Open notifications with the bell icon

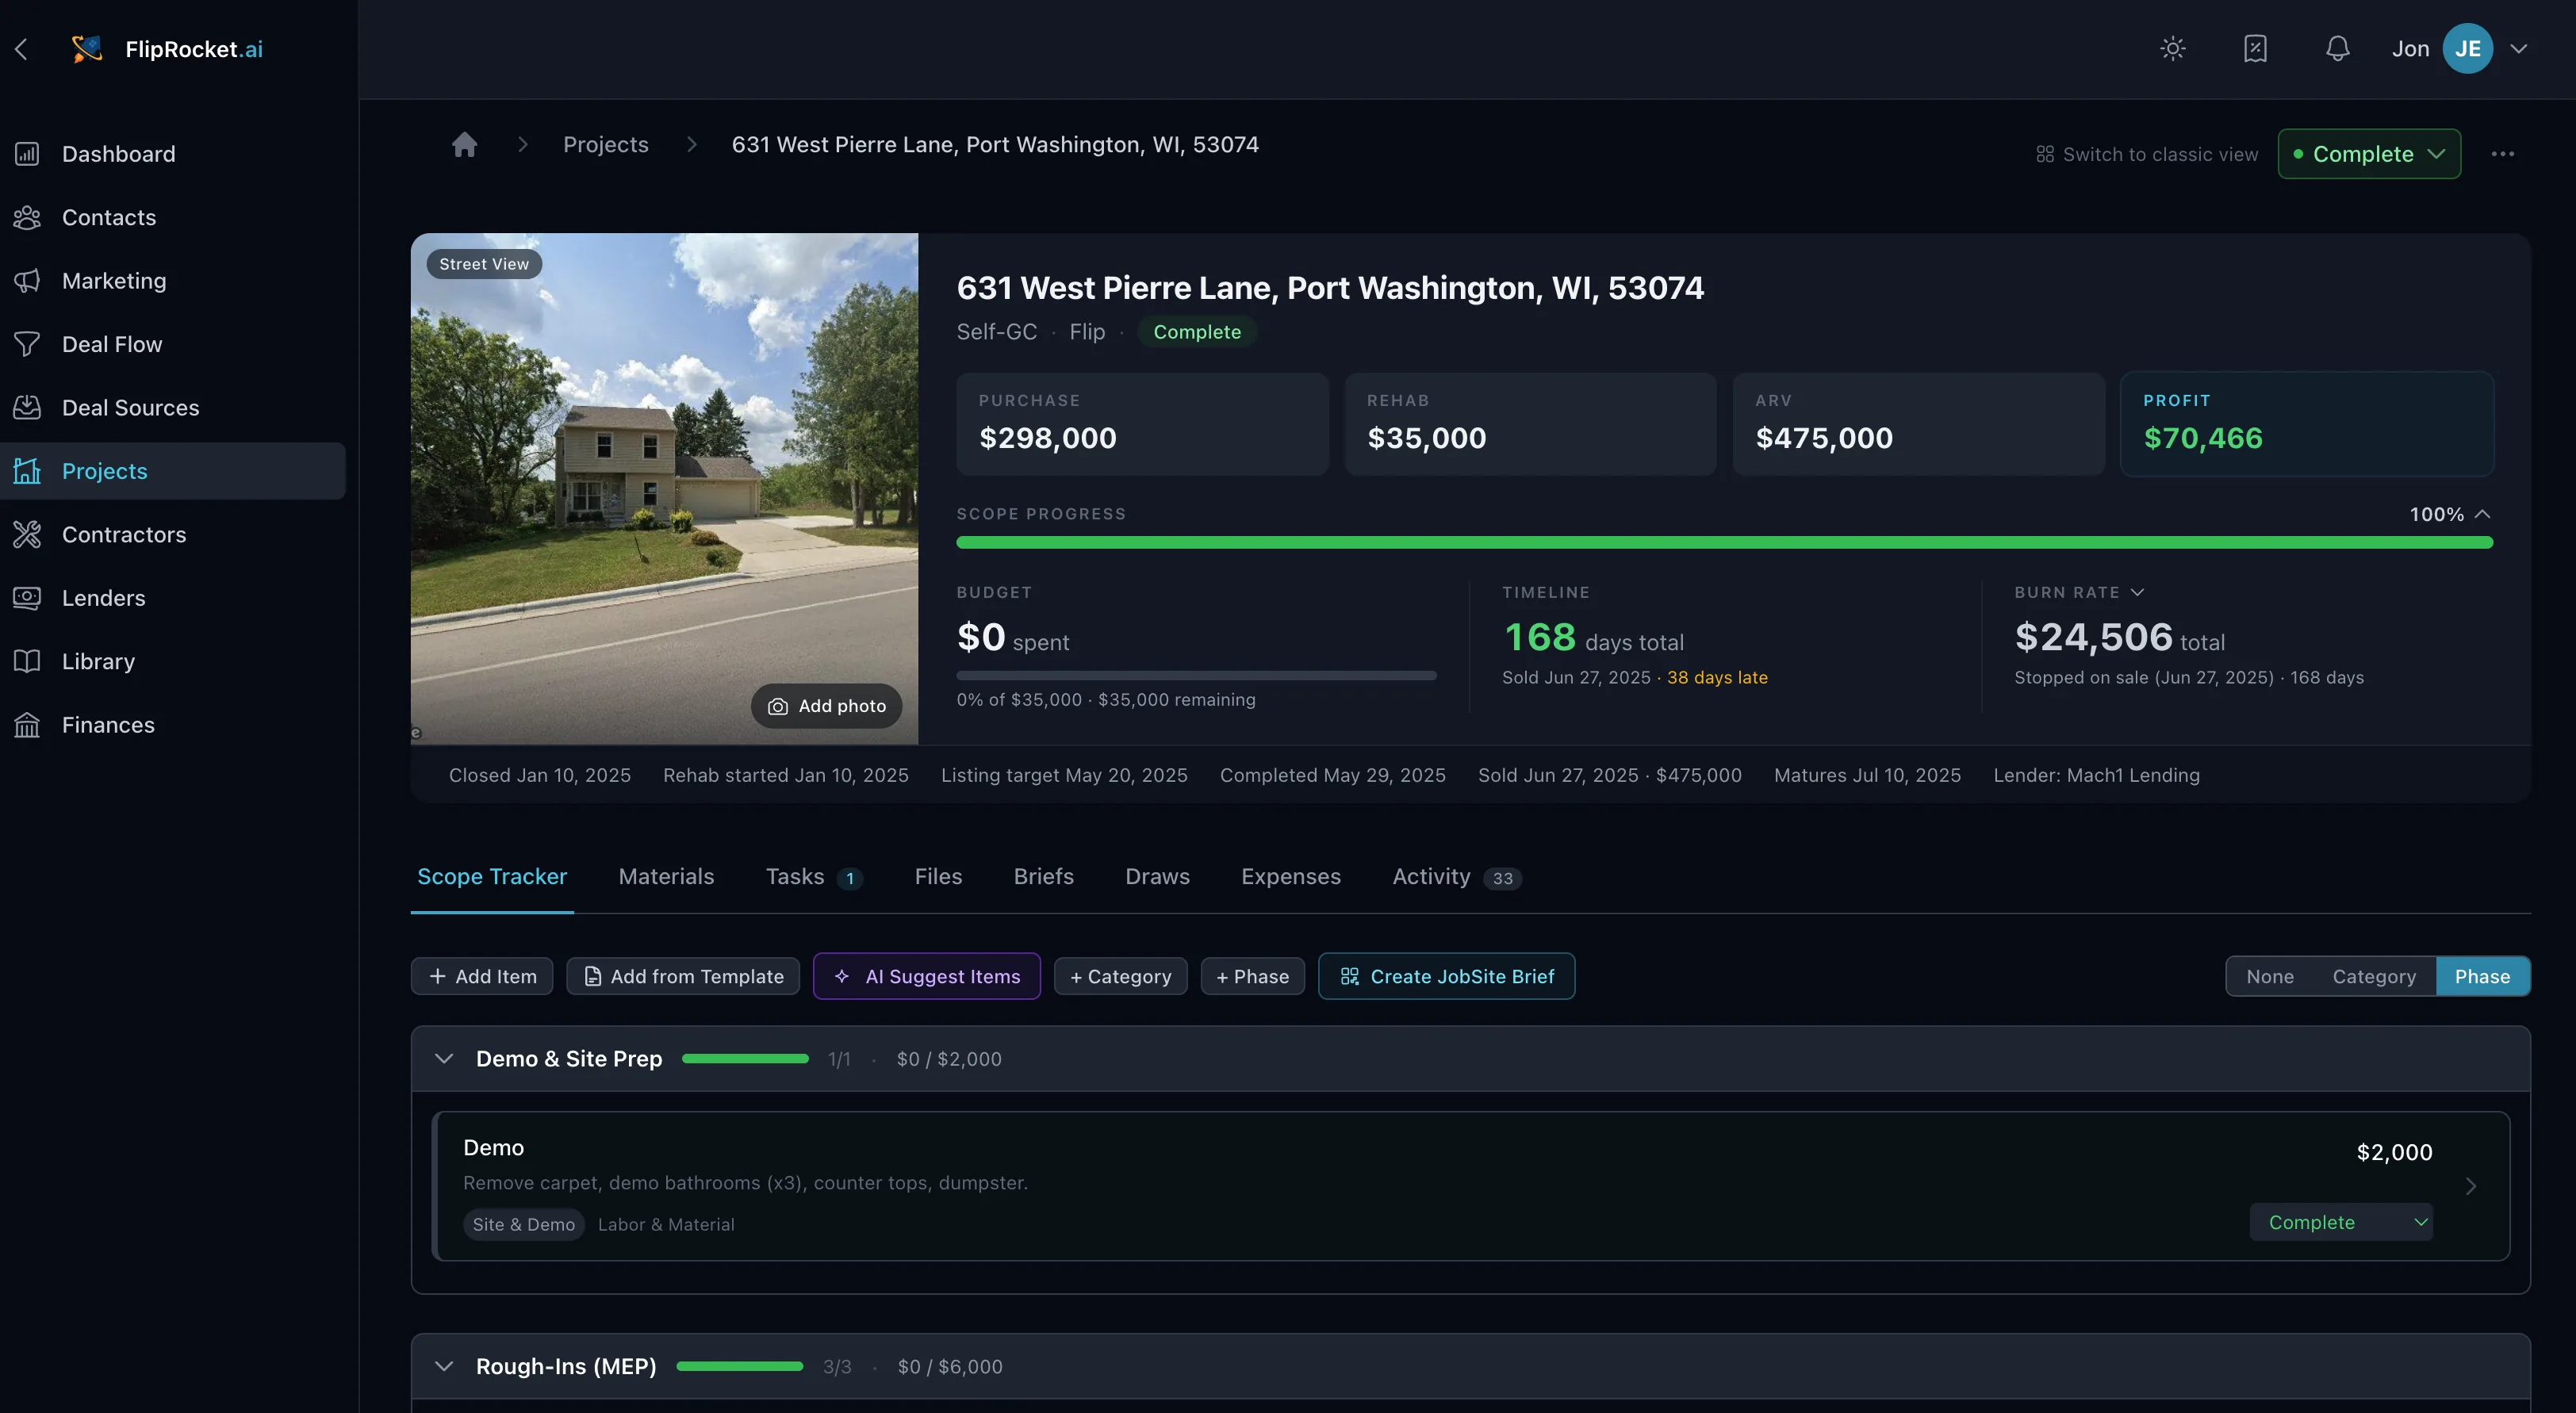coord(2337,49)
